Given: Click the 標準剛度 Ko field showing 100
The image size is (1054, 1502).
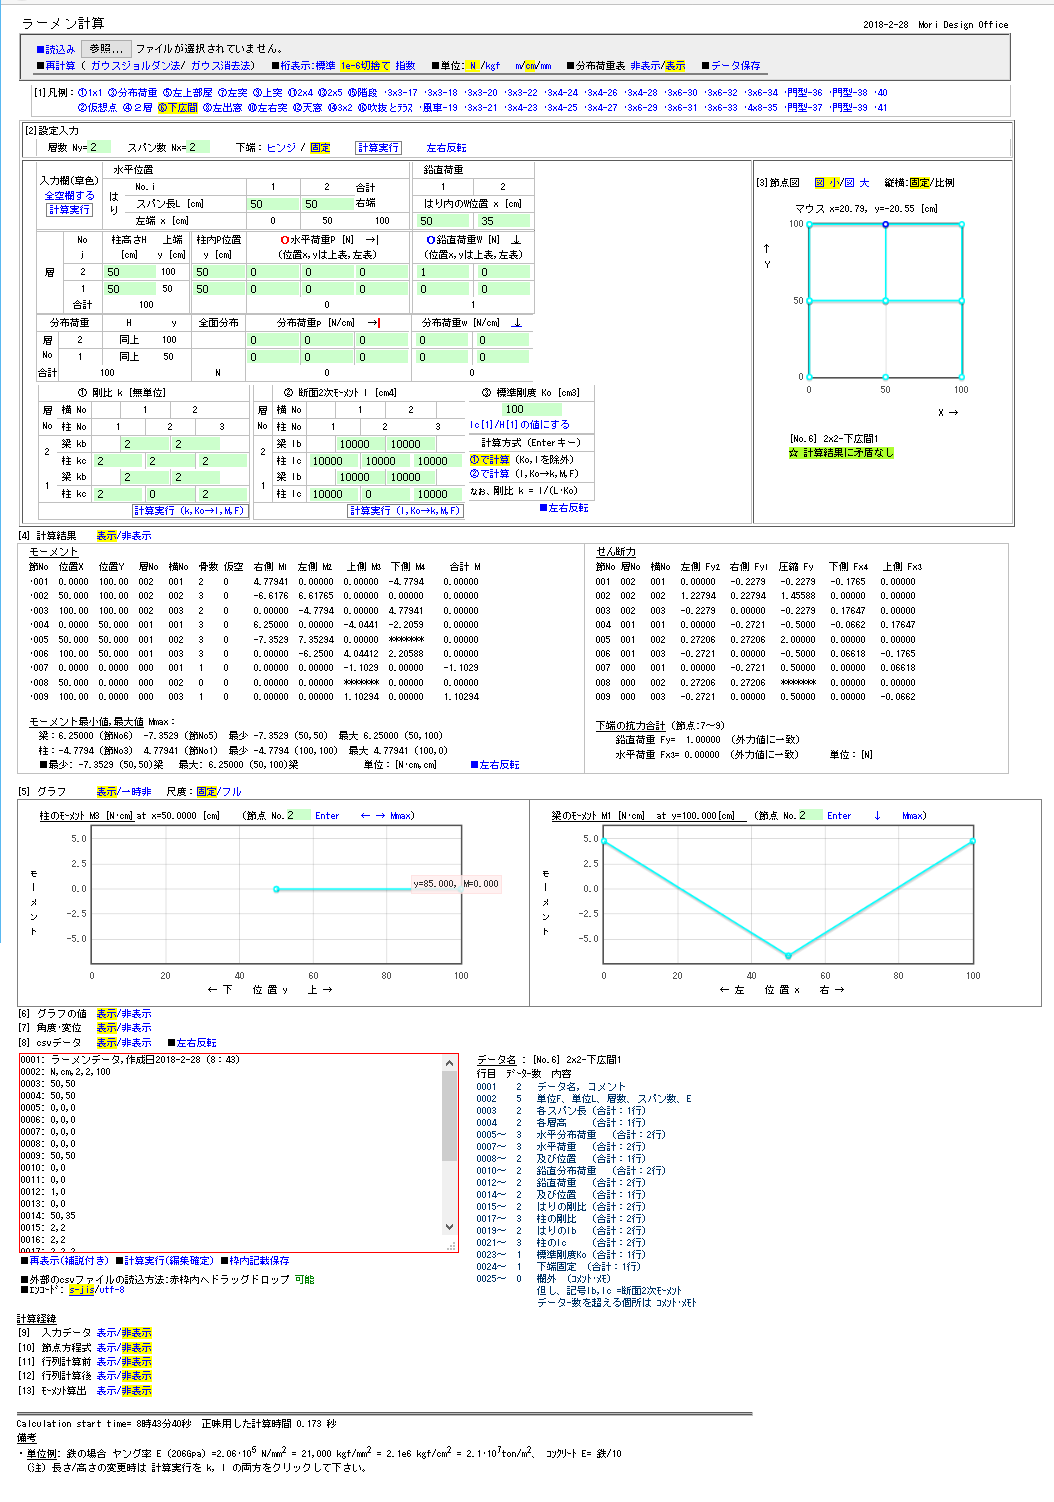Looking at the screenshot, I should coord(532,409).
